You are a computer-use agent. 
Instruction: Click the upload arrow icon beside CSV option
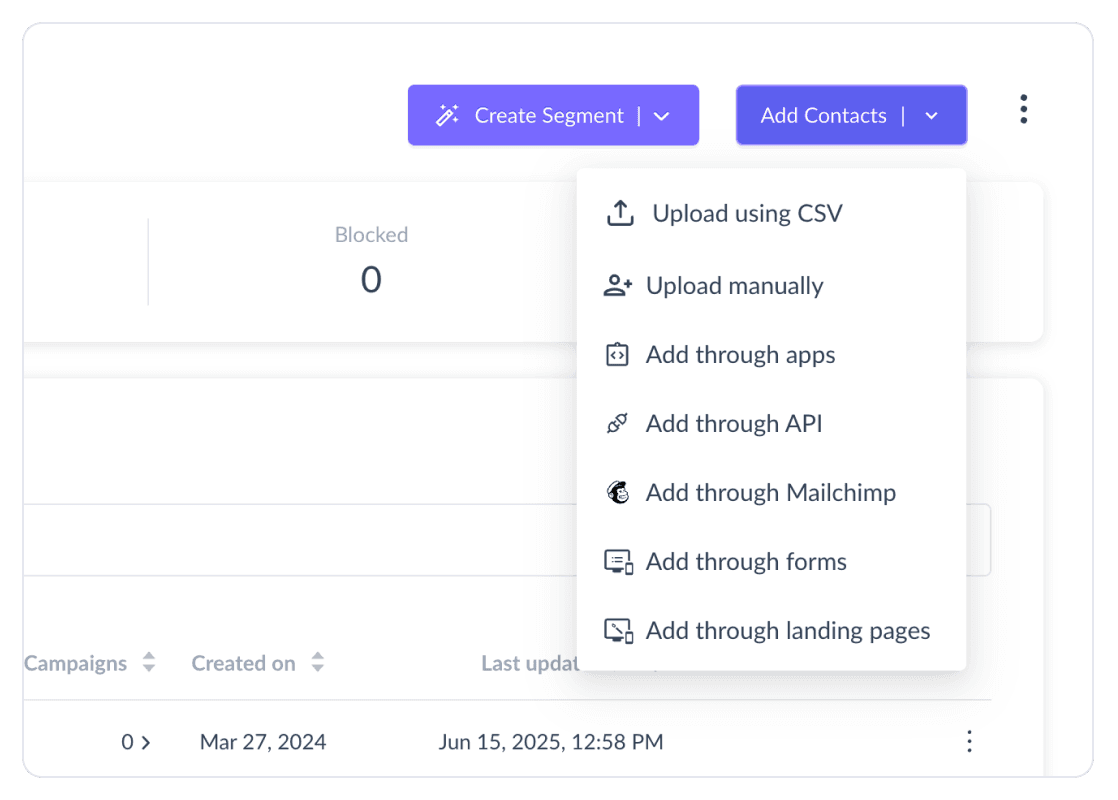tap(620, 214)
